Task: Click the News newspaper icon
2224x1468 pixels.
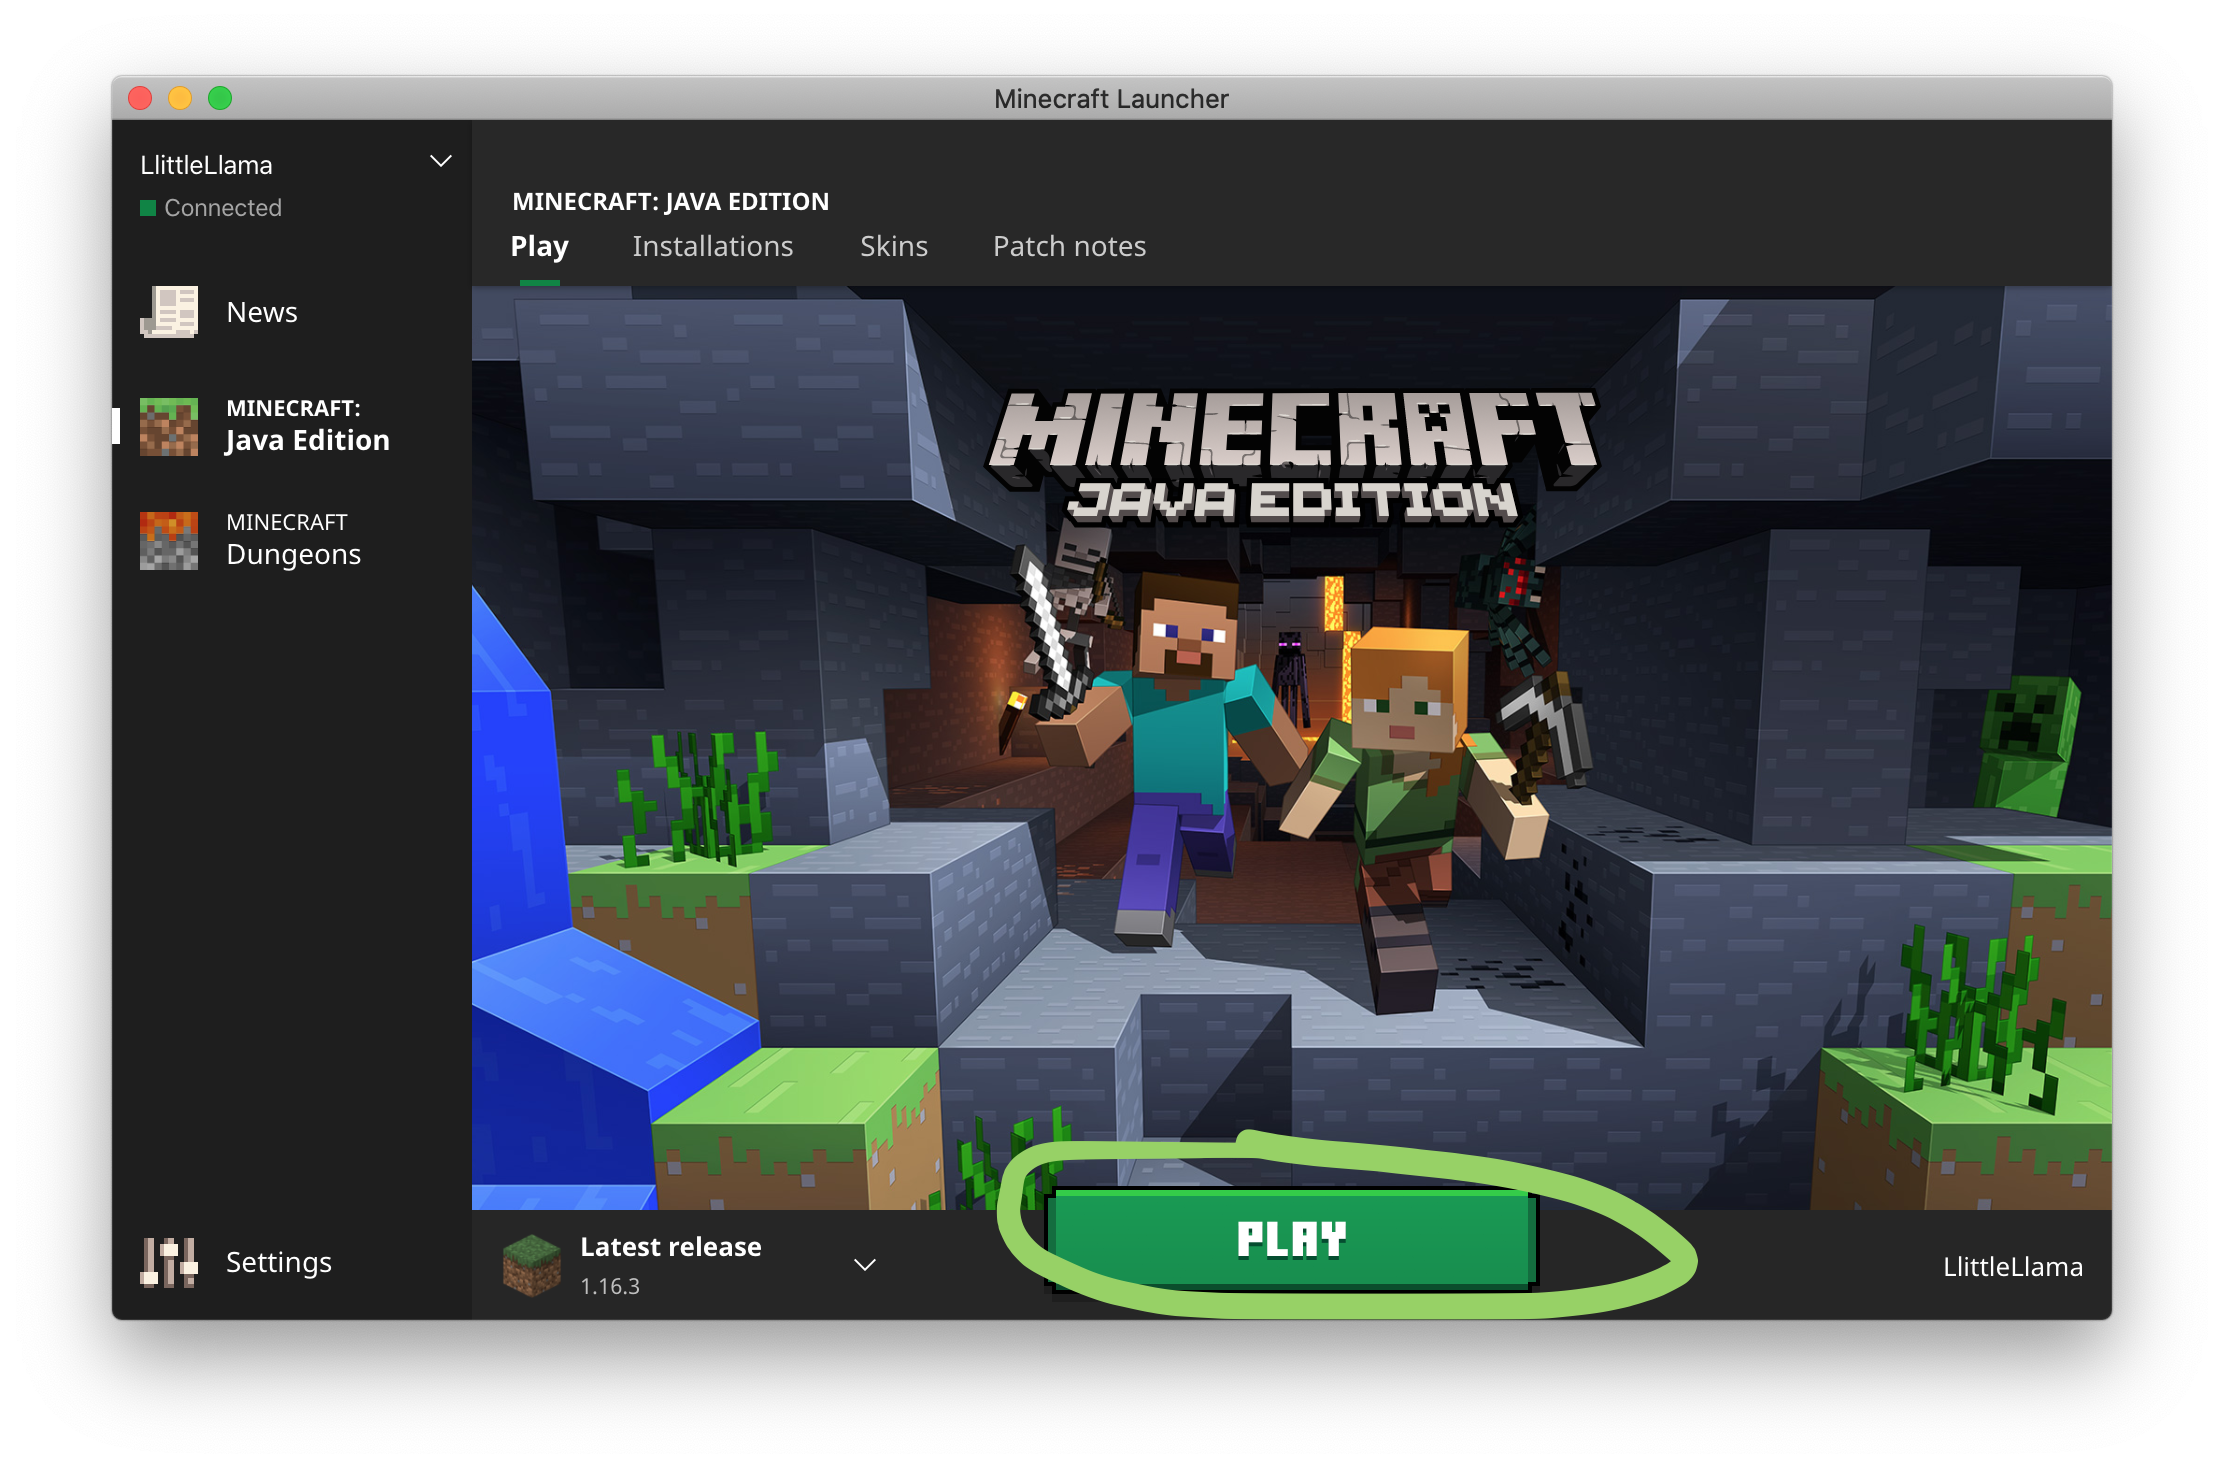Action: [x=169, y=312]
